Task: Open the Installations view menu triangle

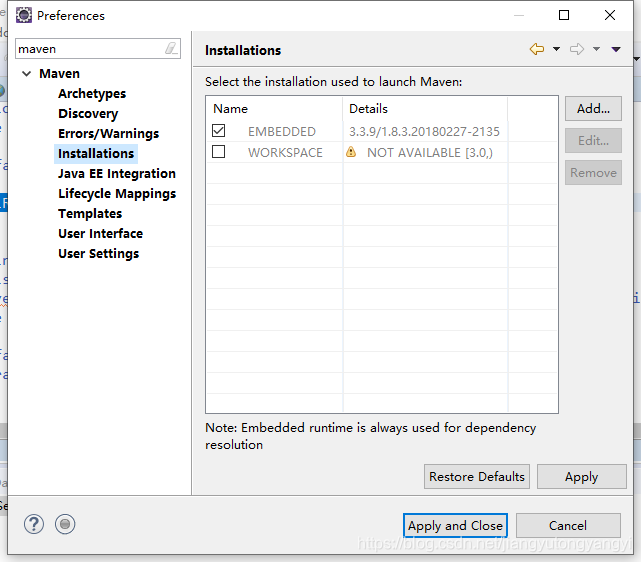Action: tap(616, 49)
